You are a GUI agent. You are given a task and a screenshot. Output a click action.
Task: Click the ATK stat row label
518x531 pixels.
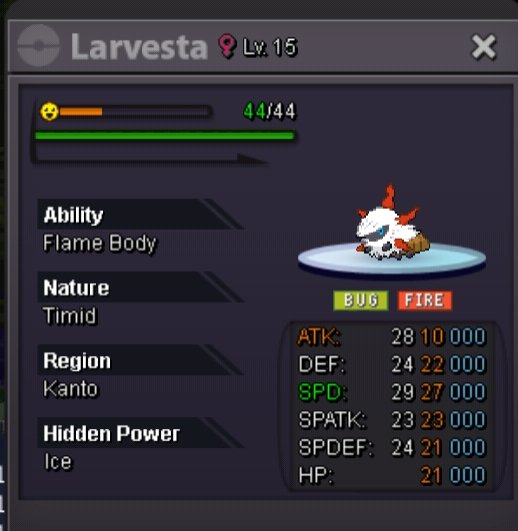319,337
